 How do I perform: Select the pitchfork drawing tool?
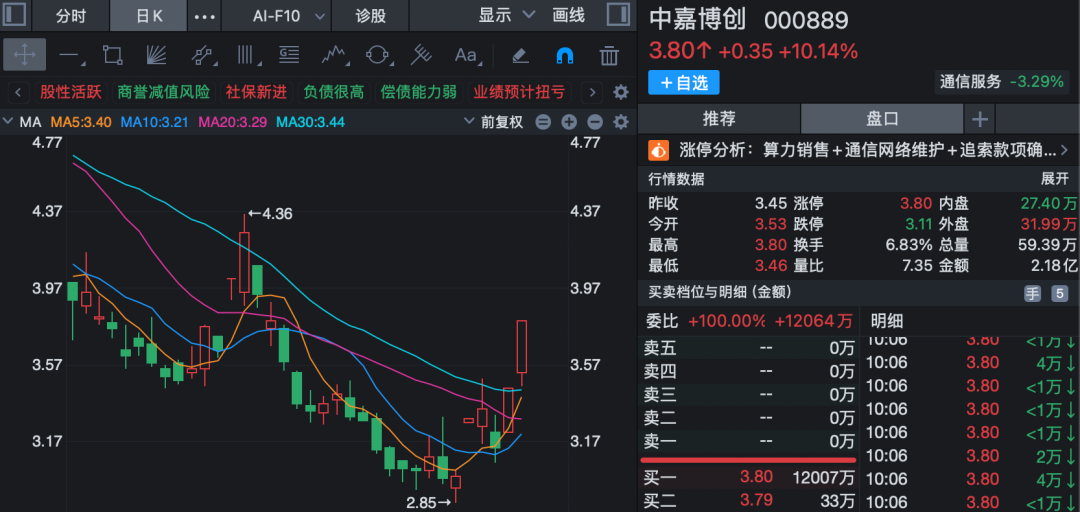(421, 55)
